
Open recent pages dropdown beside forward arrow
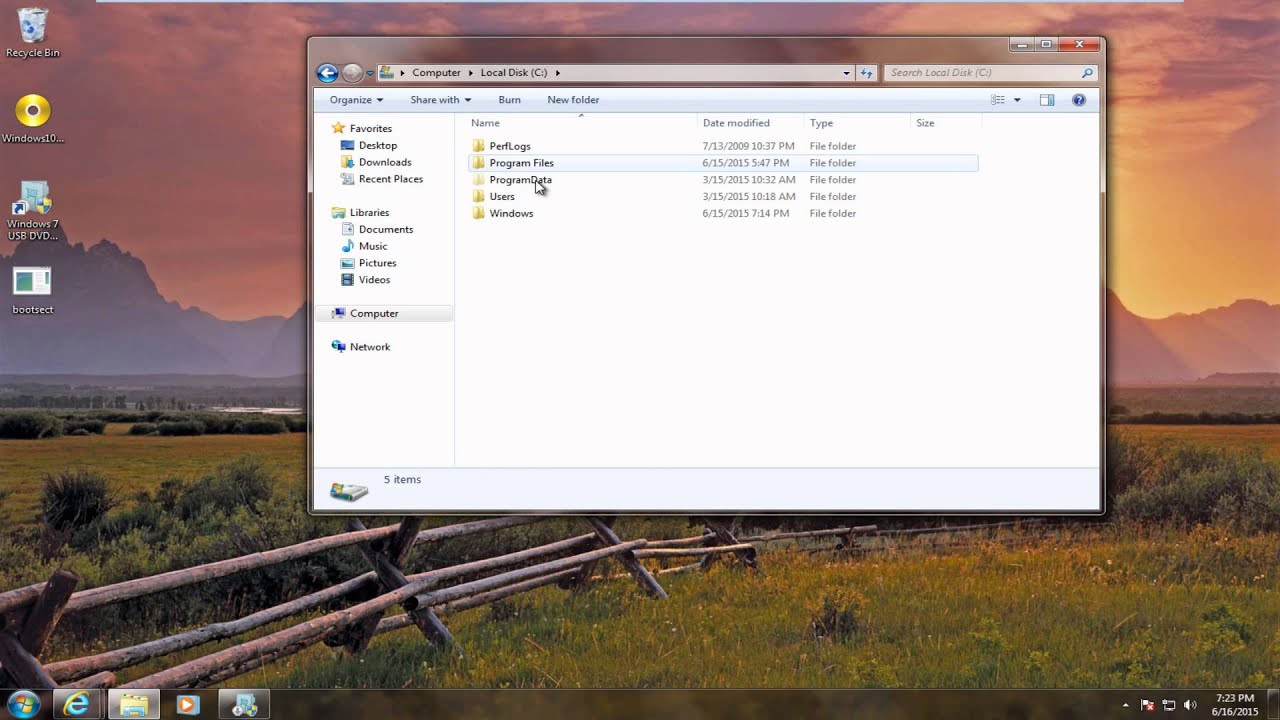370,73
